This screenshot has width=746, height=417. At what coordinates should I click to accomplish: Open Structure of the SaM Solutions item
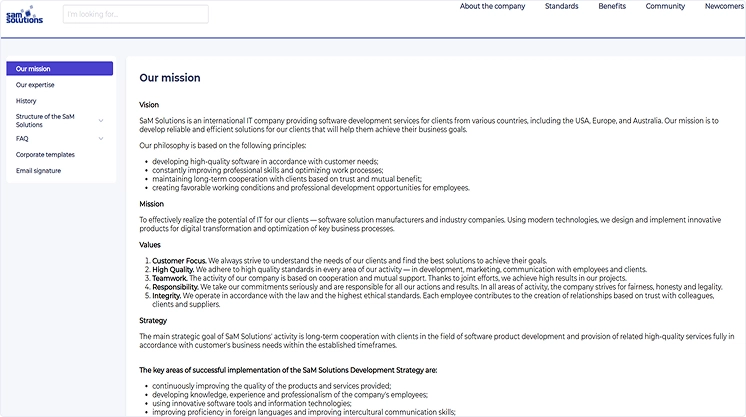click(45, 120)
